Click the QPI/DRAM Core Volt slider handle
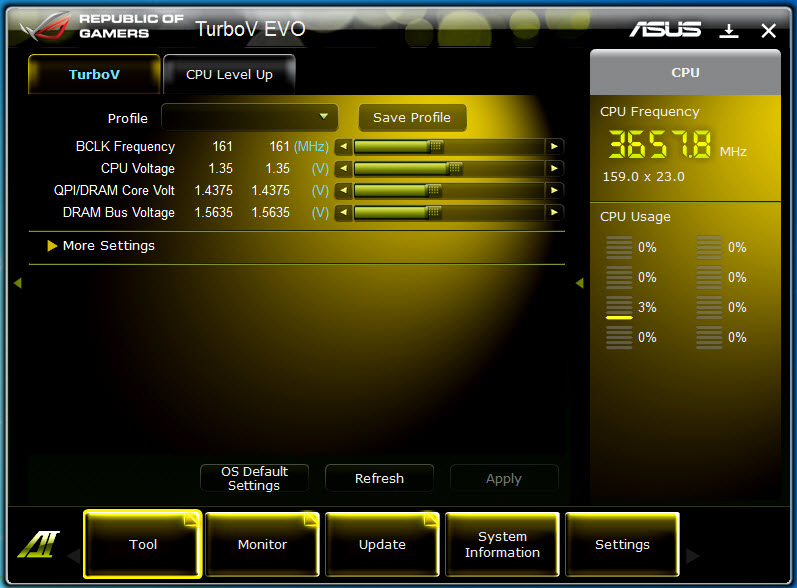This screenshot has height=588, width=797. click(x=434, y=190)
